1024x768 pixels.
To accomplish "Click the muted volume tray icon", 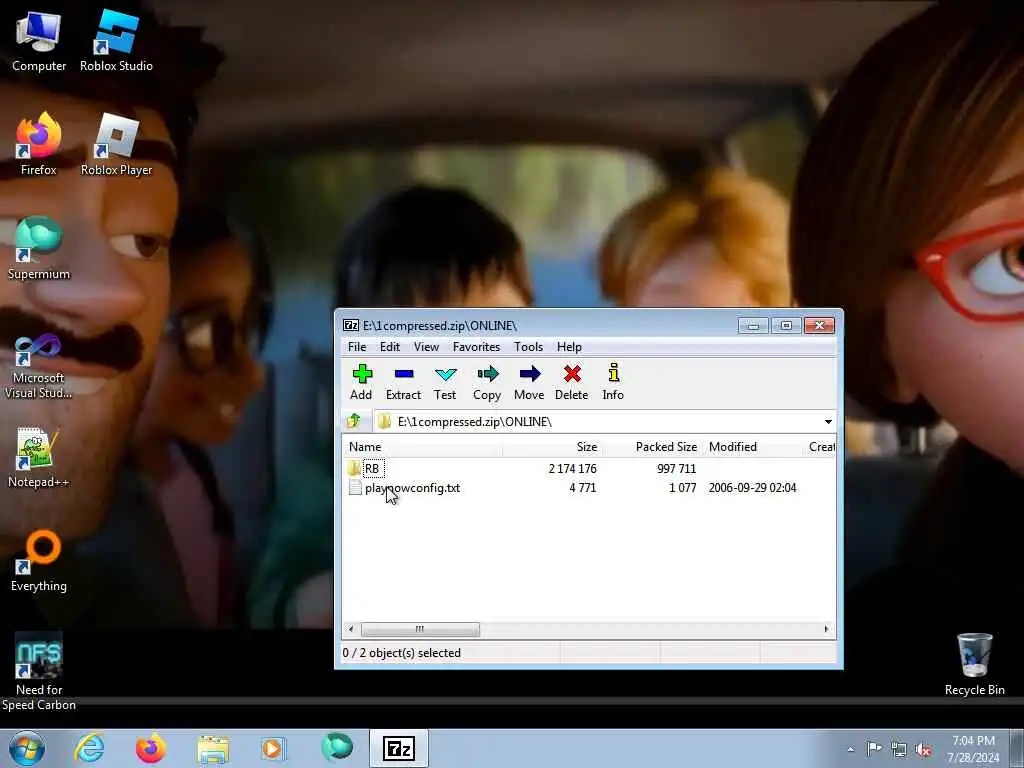I will (923, 750).
